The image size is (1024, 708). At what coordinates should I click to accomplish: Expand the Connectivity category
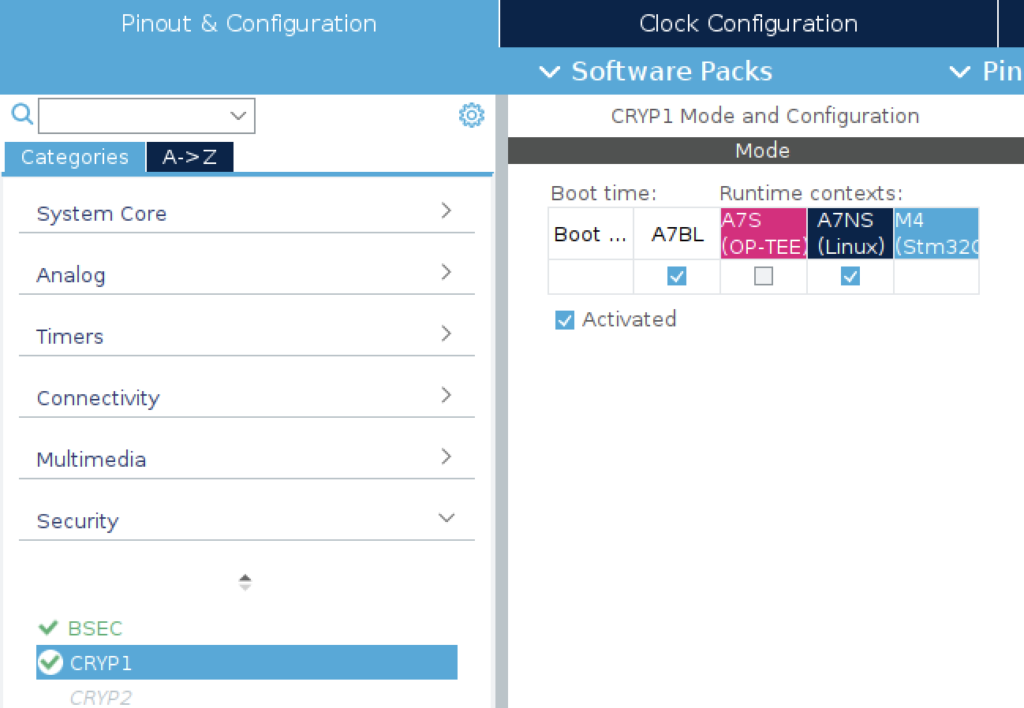[x=247, y=397]
